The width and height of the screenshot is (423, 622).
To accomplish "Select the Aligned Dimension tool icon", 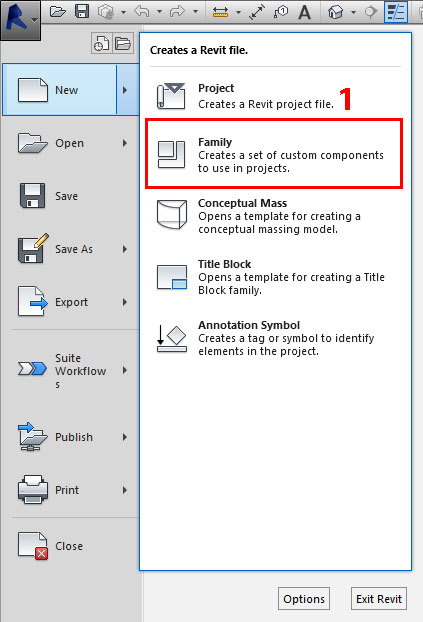I will [257, 12].
